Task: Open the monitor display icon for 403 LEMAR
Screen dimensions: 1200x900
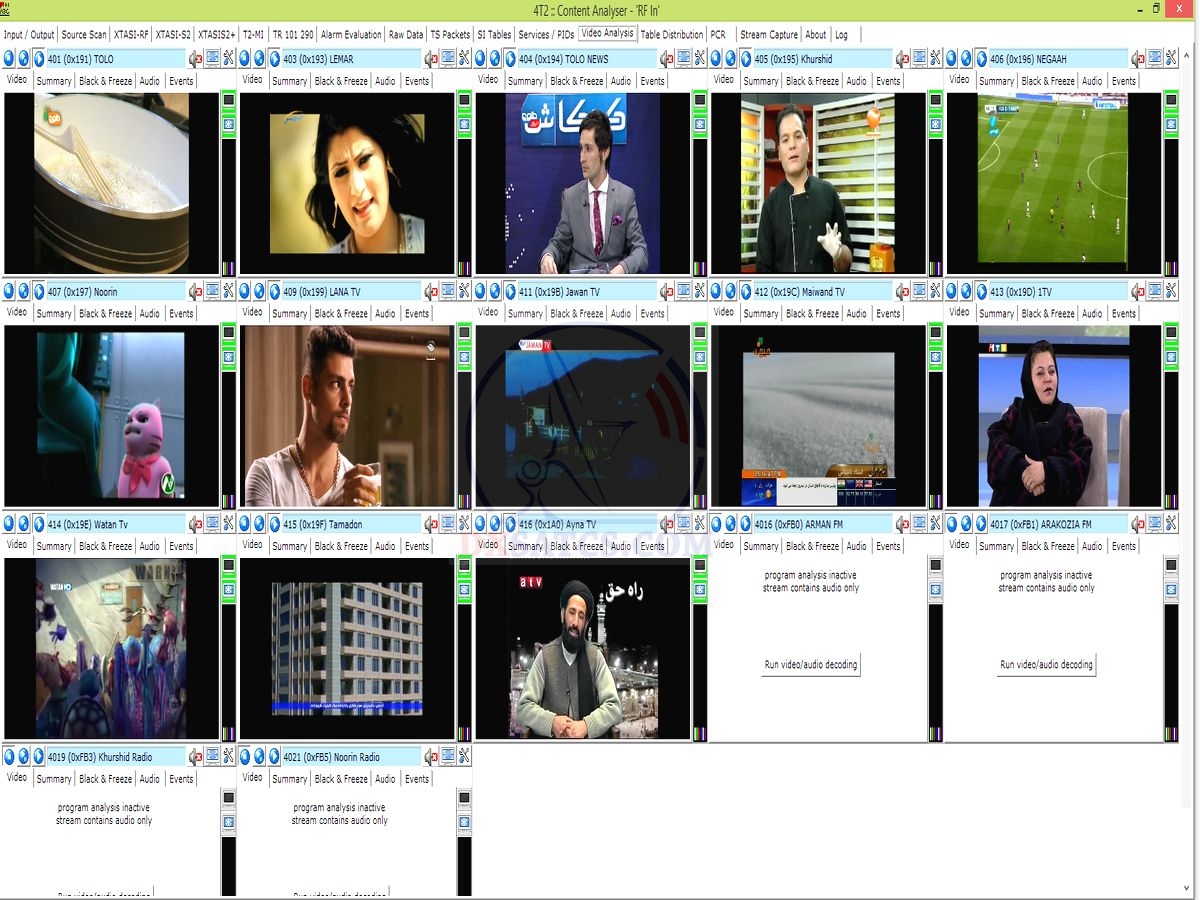Action: tap(447, 59)
